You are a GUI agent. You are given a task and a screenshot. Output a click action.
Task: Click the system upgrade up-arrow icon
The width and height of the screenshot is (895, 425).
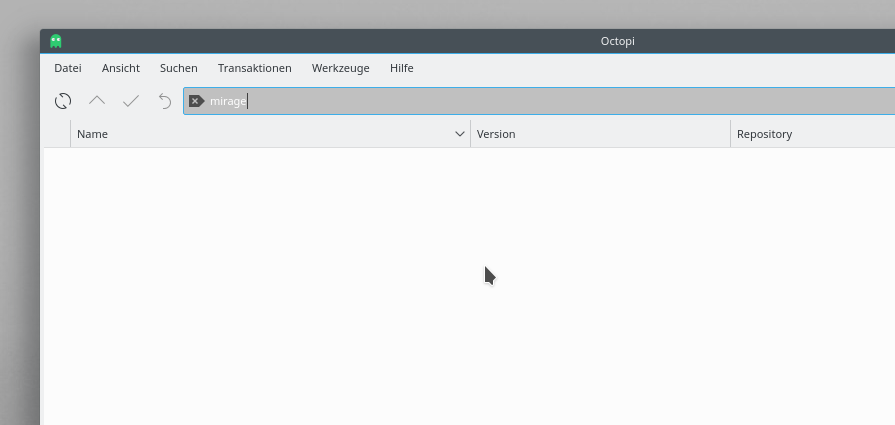click(x=97, y=101)
